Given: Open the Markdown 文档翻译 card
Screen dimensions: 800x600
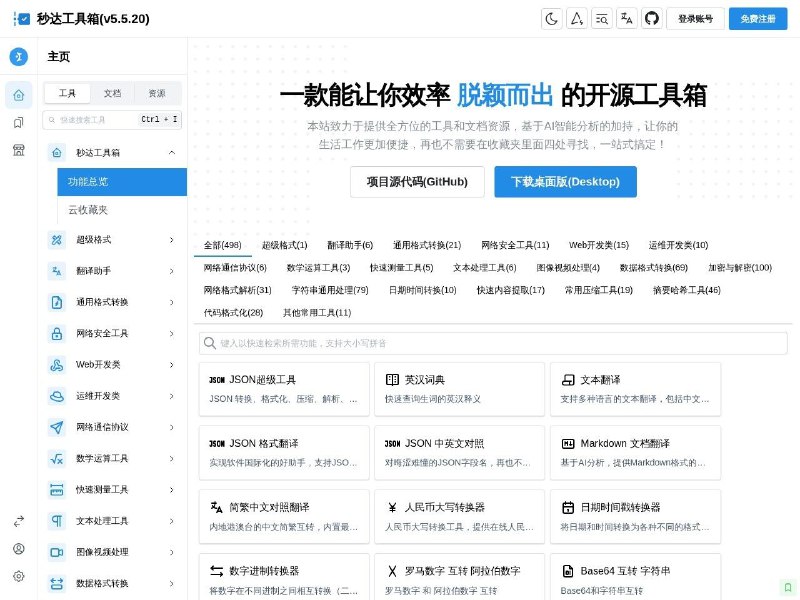Looking at the screenshot, I should click(x=635, y=453).
